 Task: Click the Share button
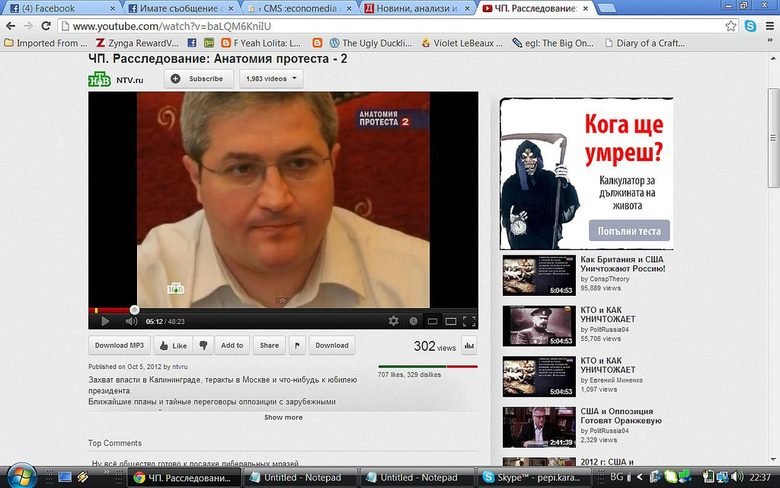(x=269, y=345)
